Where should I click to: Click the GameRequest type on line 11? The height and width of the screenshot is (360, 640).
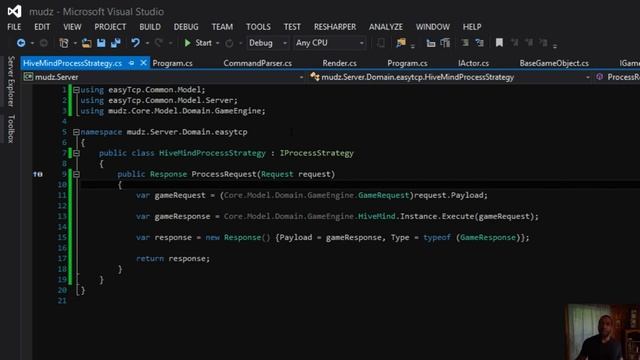tap(383, 196)
